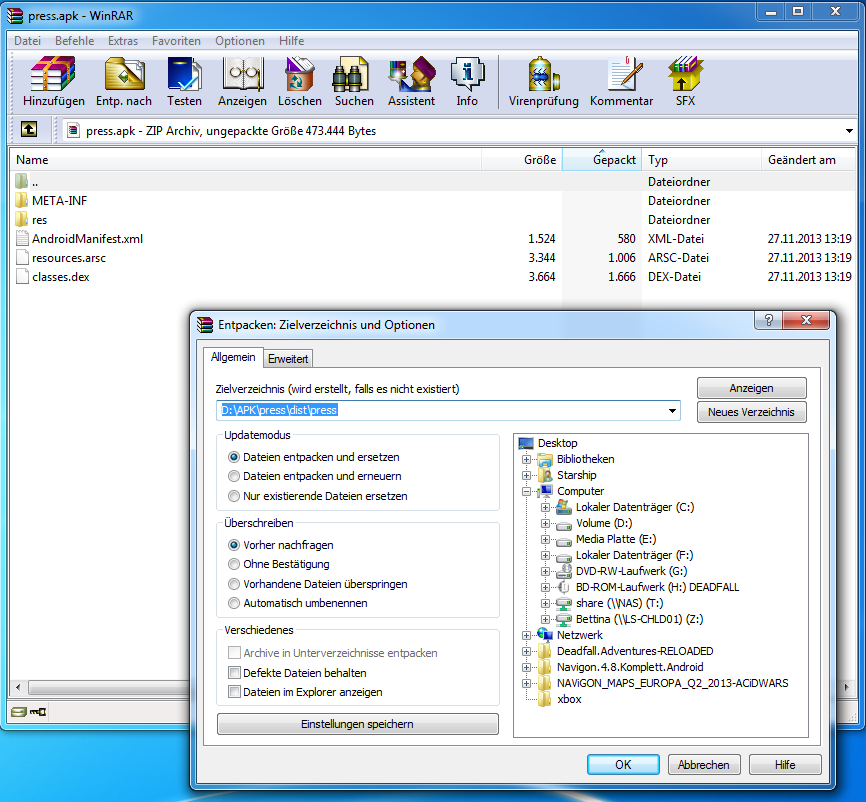Viewport: 866px width, 802px height.
Task: Expand the Netzwerk tree node
Action: (527, 635)
